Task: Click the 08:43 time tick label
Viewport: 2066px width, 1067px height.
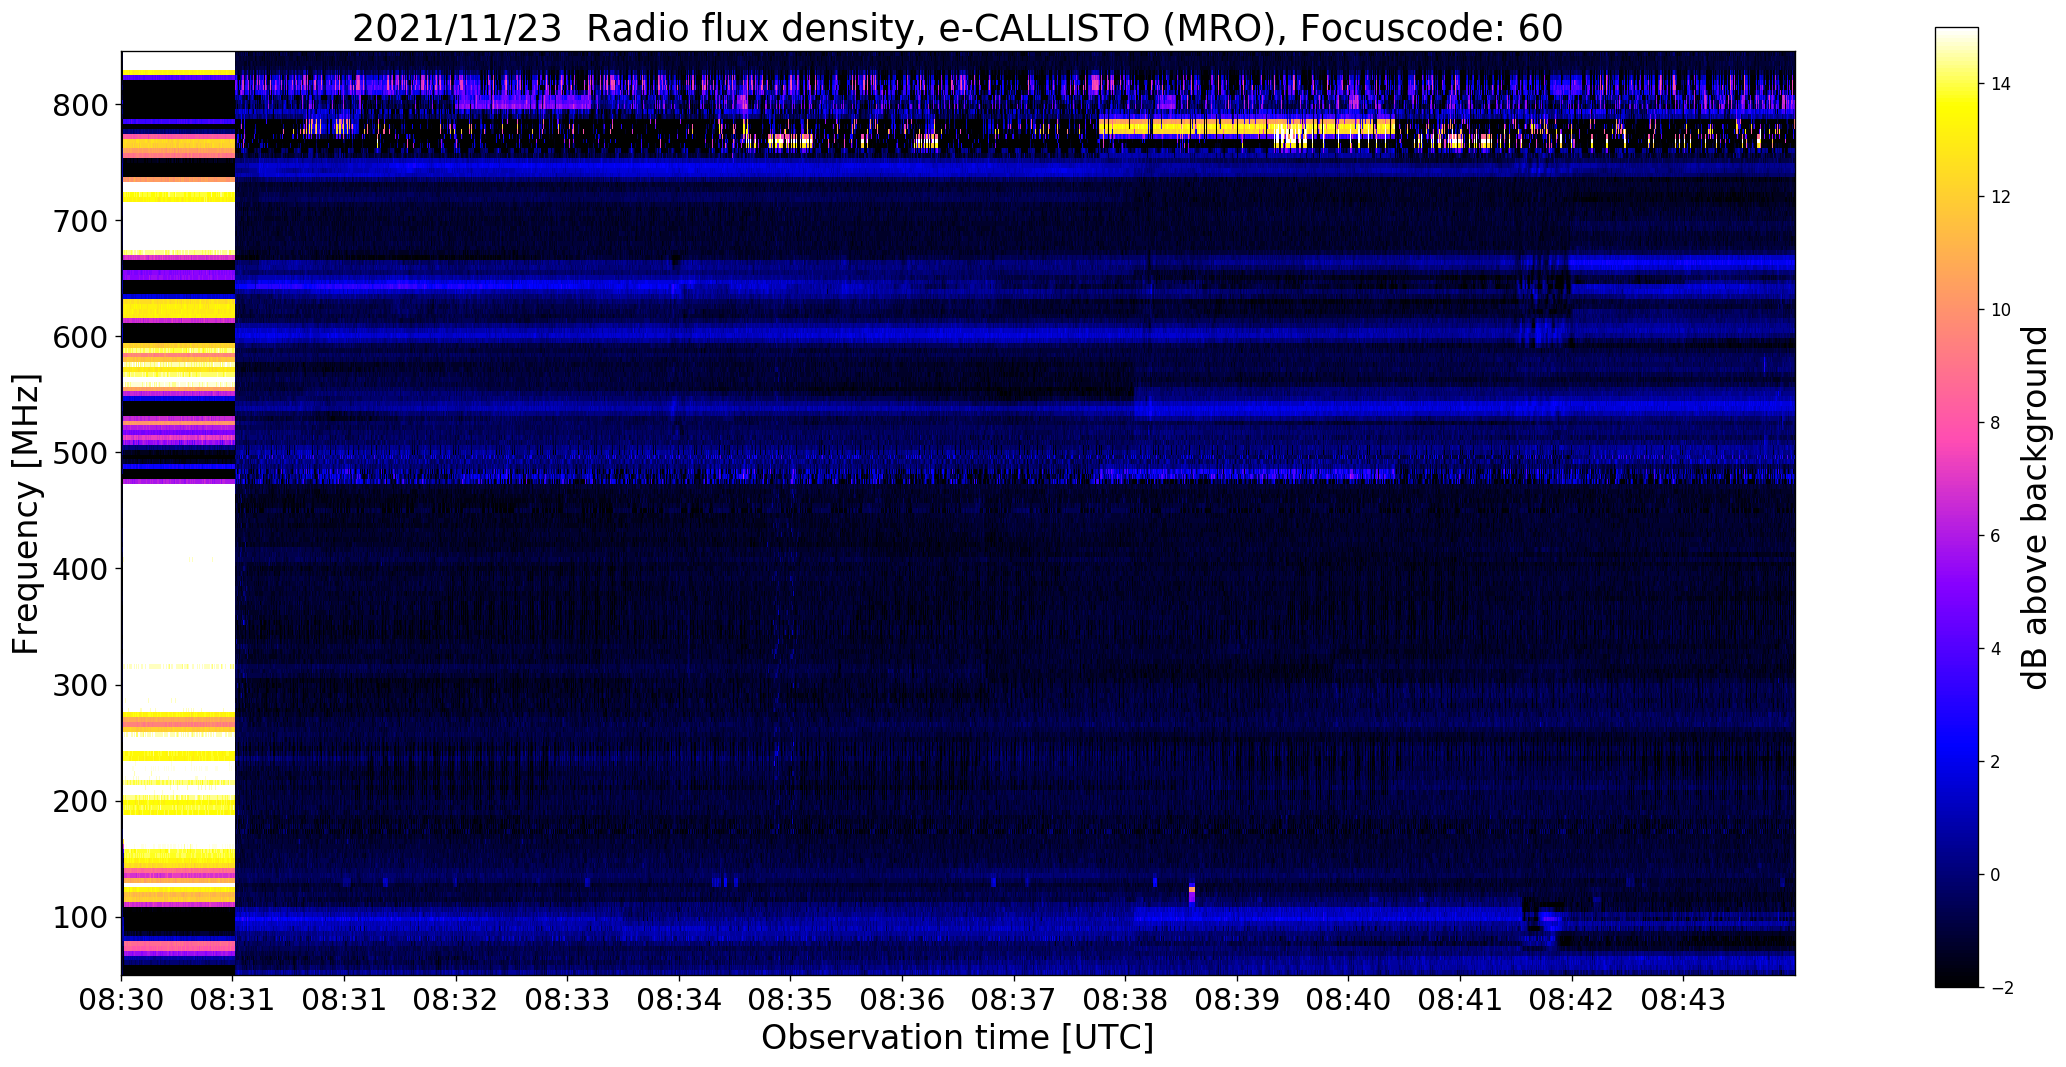Action: [1684, 1000]
